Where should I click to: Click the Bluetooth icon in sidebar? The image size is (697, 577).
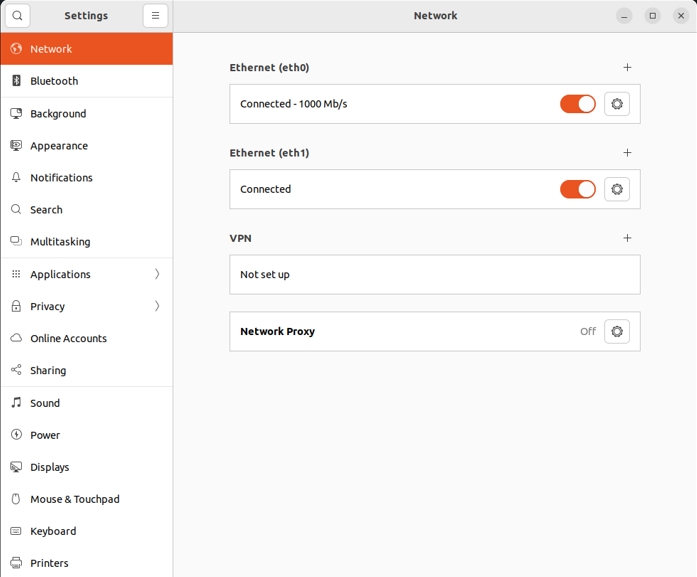pyautogui.click(x=16, y=80)
